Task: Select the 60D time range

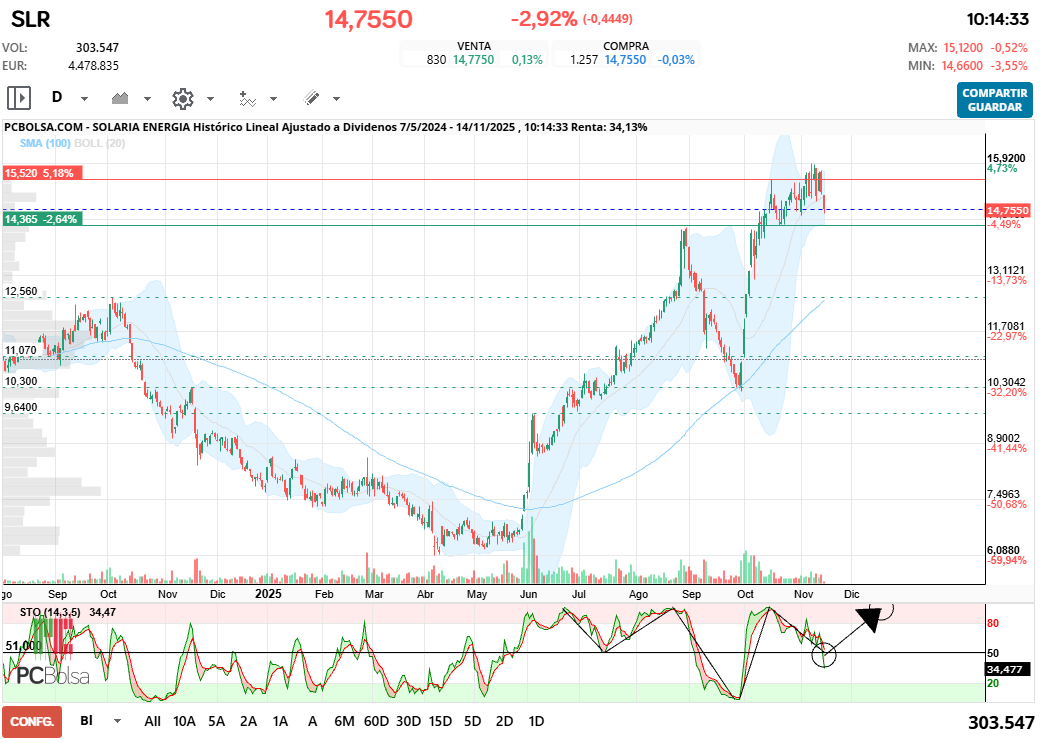Action: click(376, 721)
